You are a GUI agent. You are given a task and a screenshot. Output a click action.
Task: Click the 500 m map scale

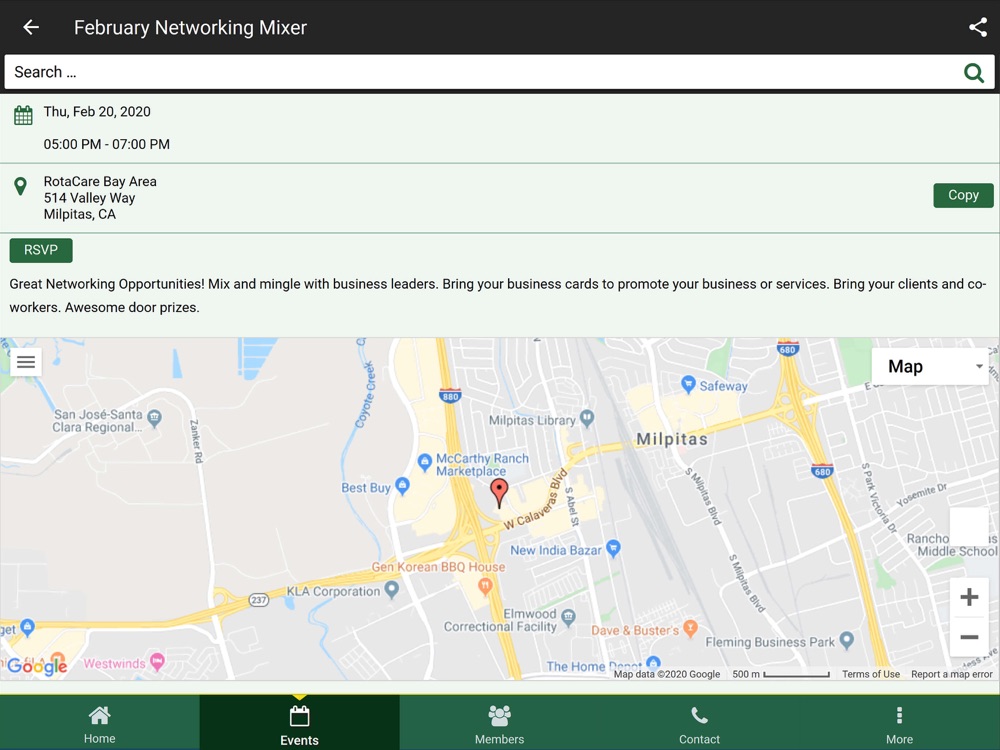(781, 674)
